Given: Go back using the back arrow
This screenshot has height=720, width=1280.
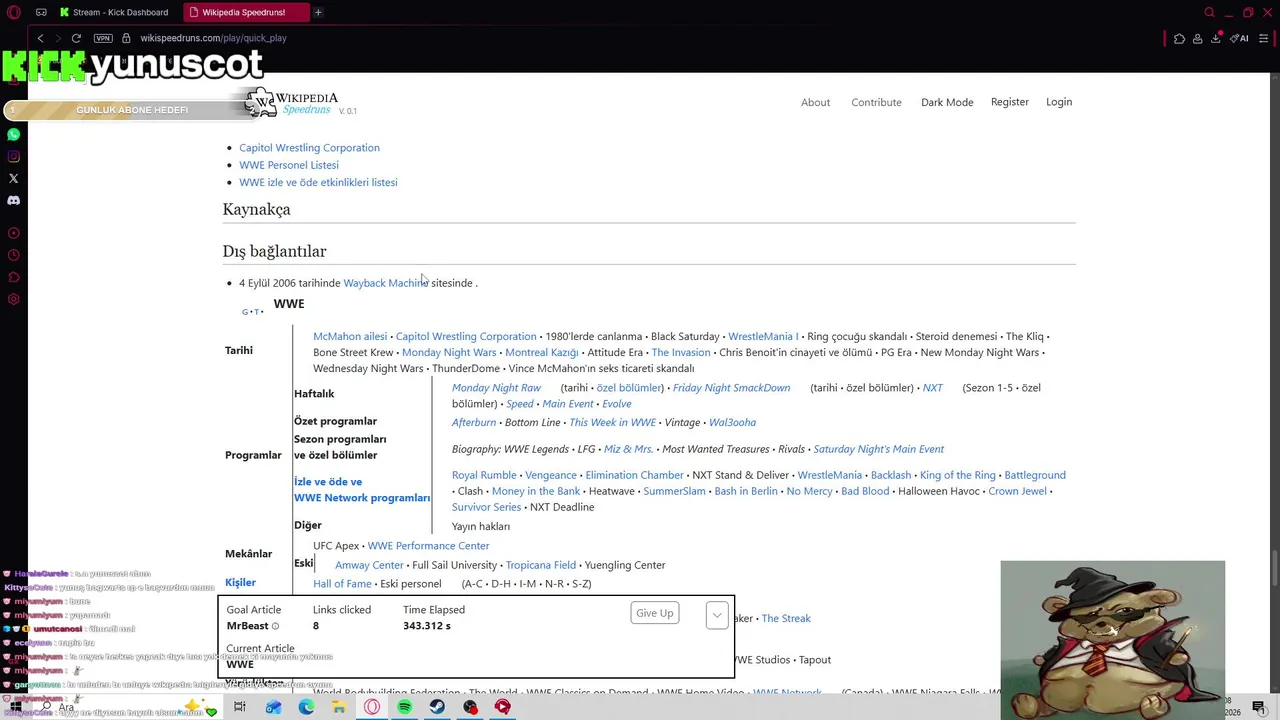Looking at the screenshot, I should pos(40,38).
